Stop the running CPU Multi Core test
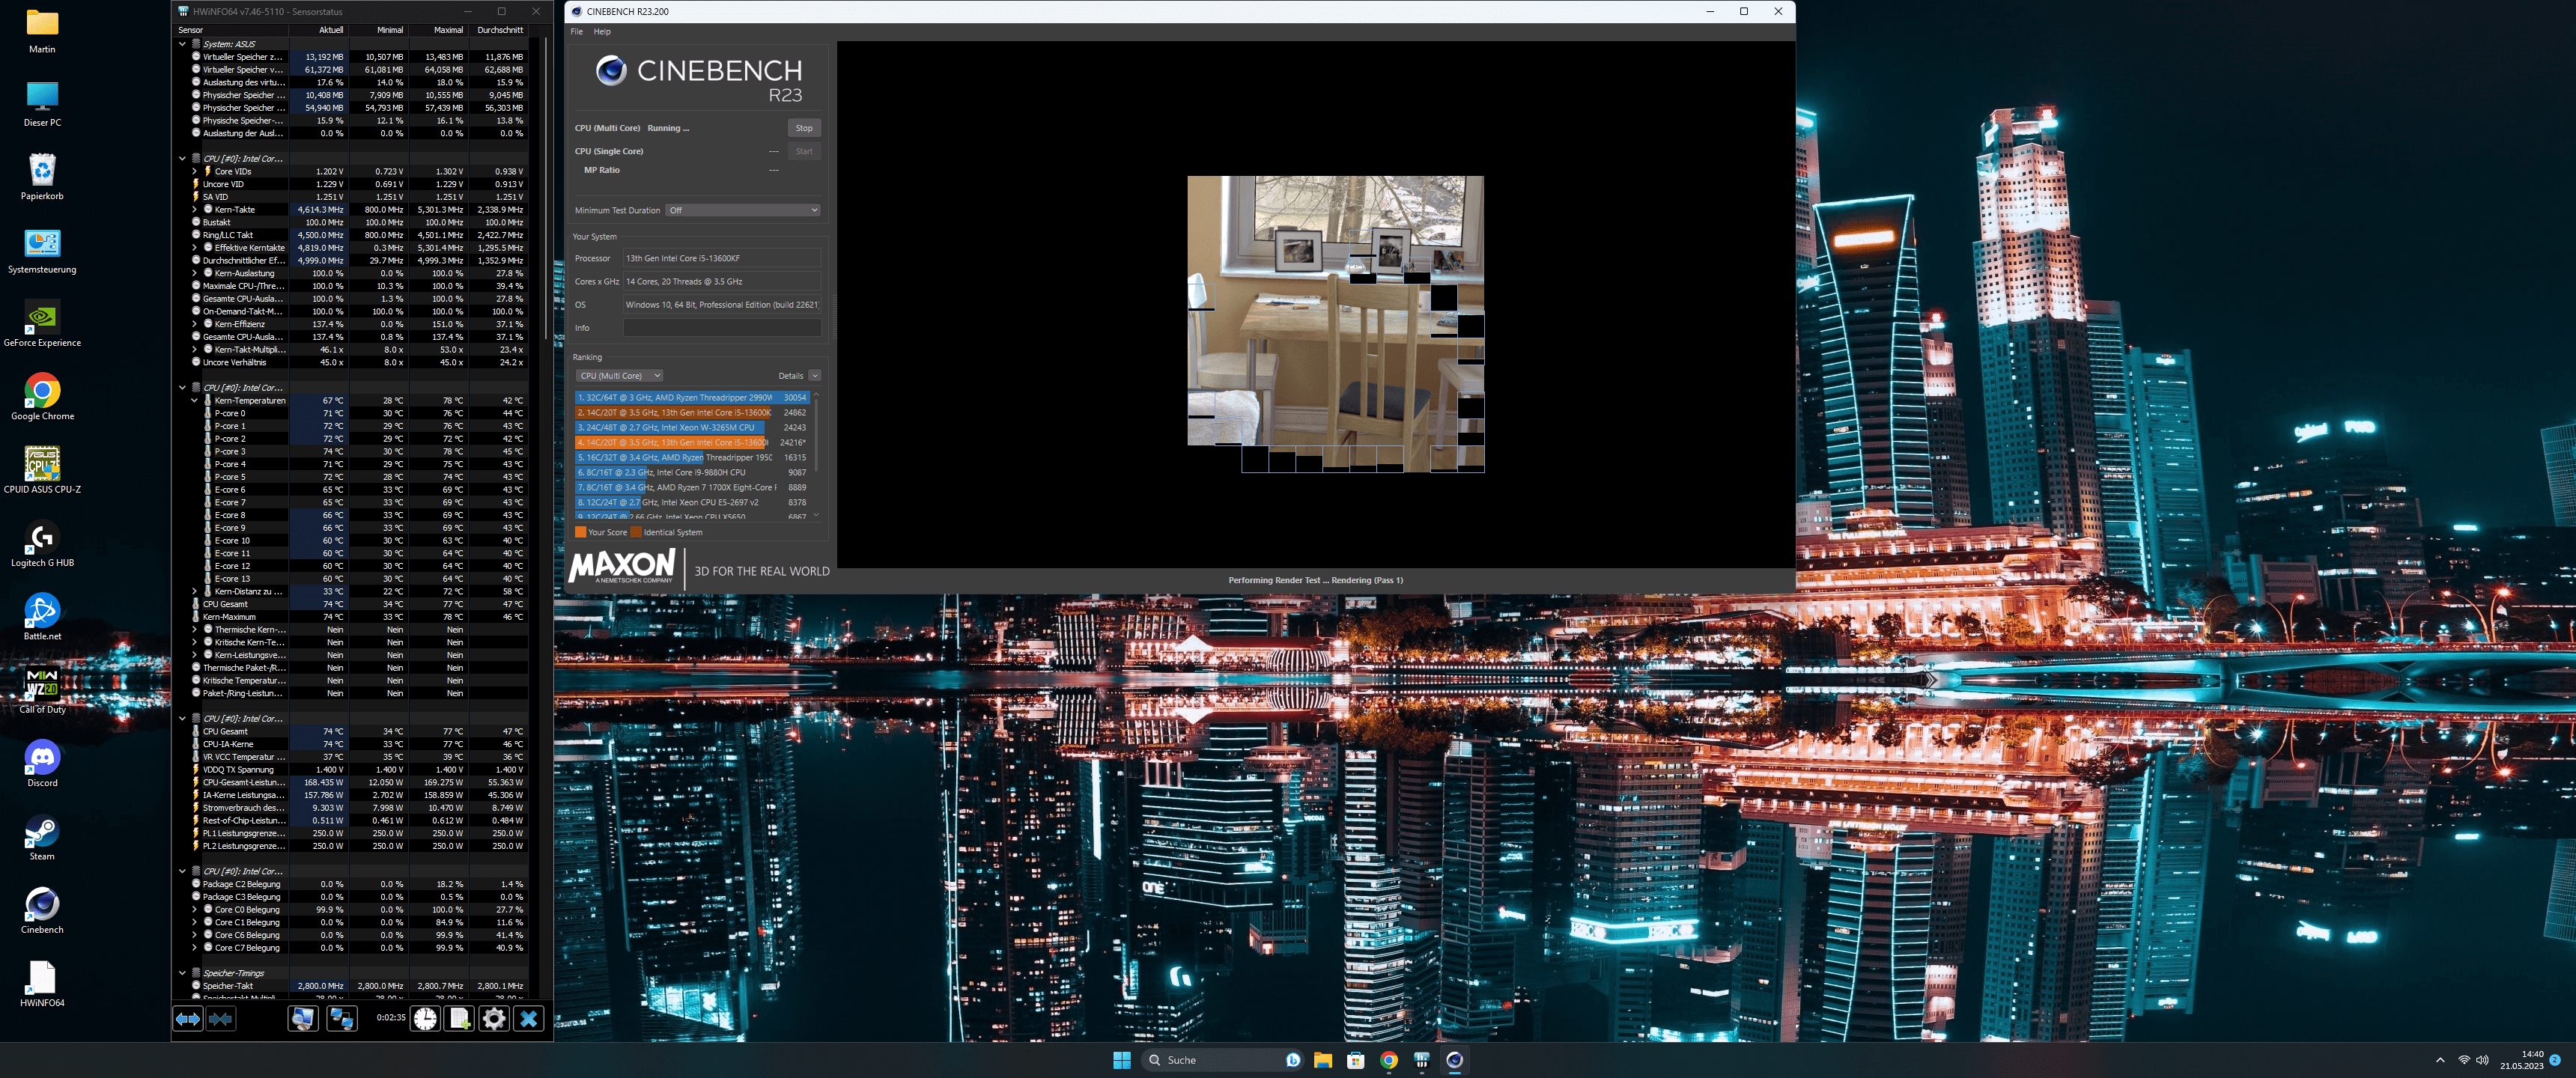The image size is (2576, 1078). pyautogui.click(x=804, y=128)
